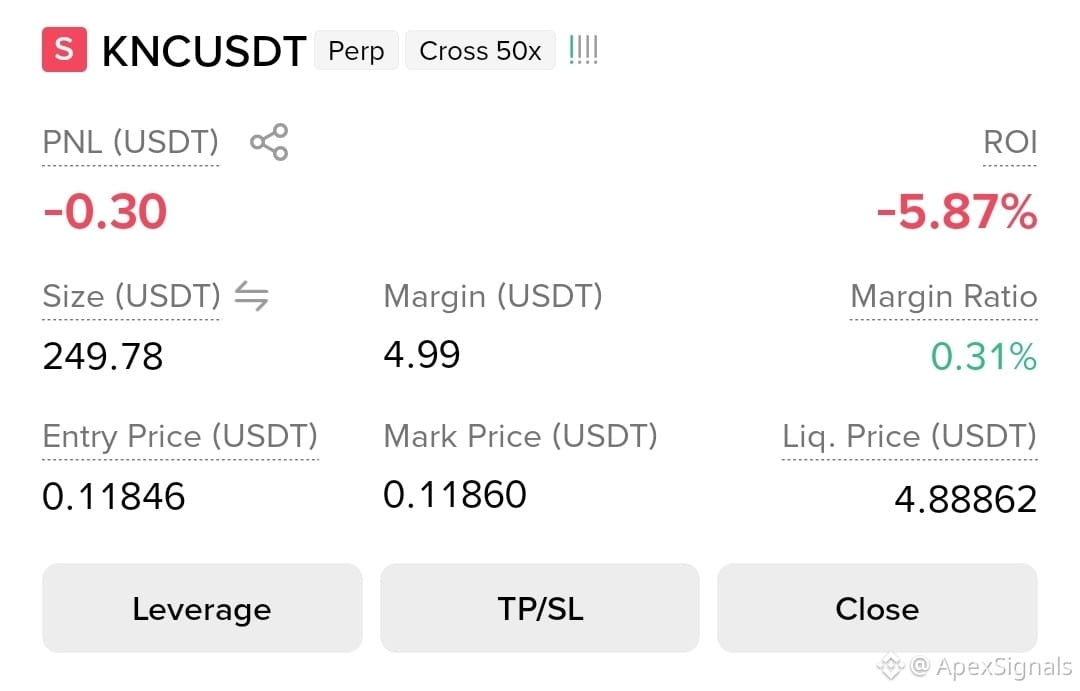Viewport: 1080px width, 691px height.
Task: Click the Margin value 4.99
Action: coord(422,355)
